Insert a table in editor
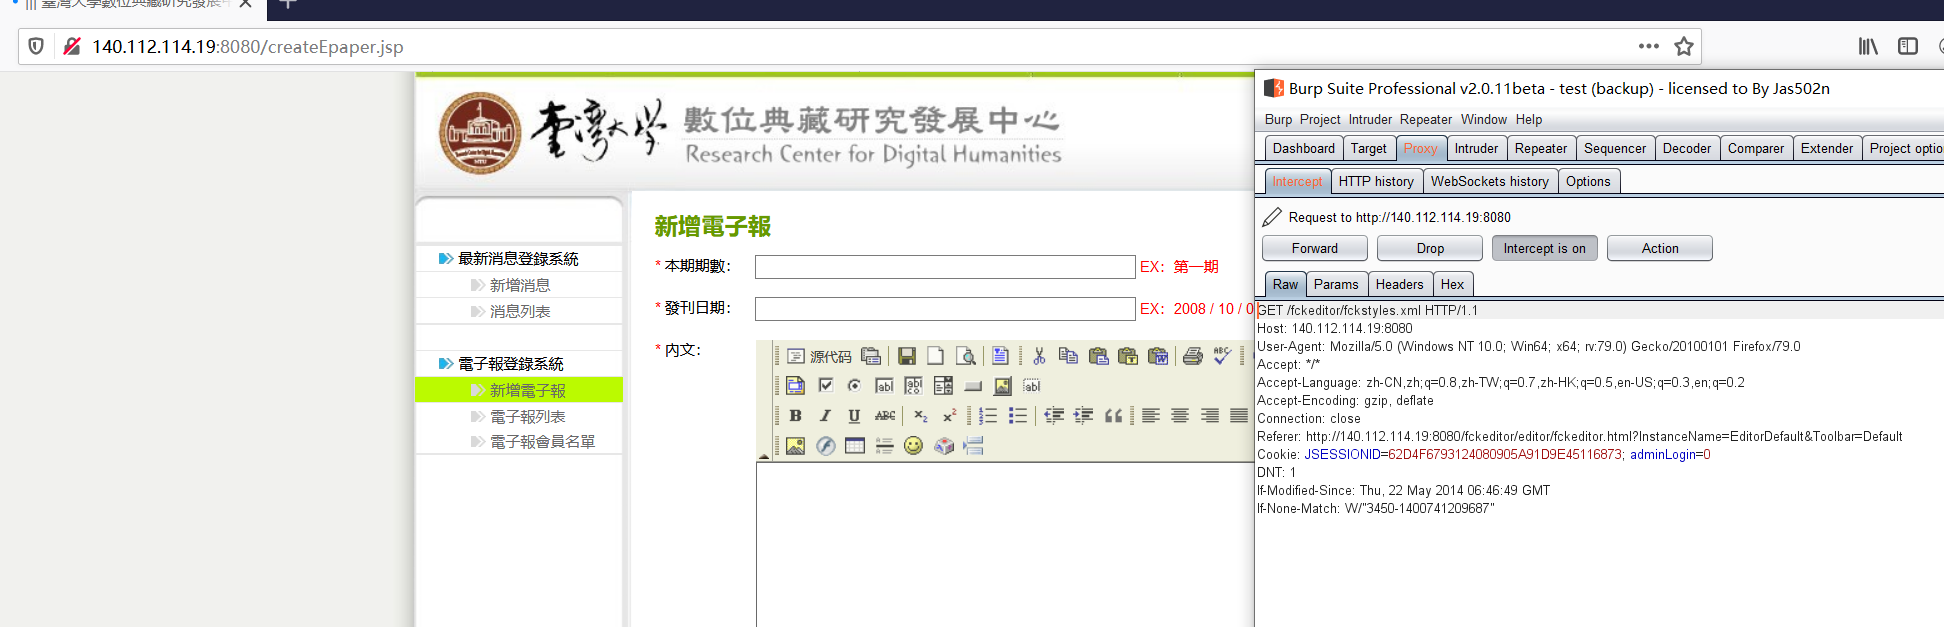Image resolution: width=1944 pixels, height=627 pixels. click(854, 446)
